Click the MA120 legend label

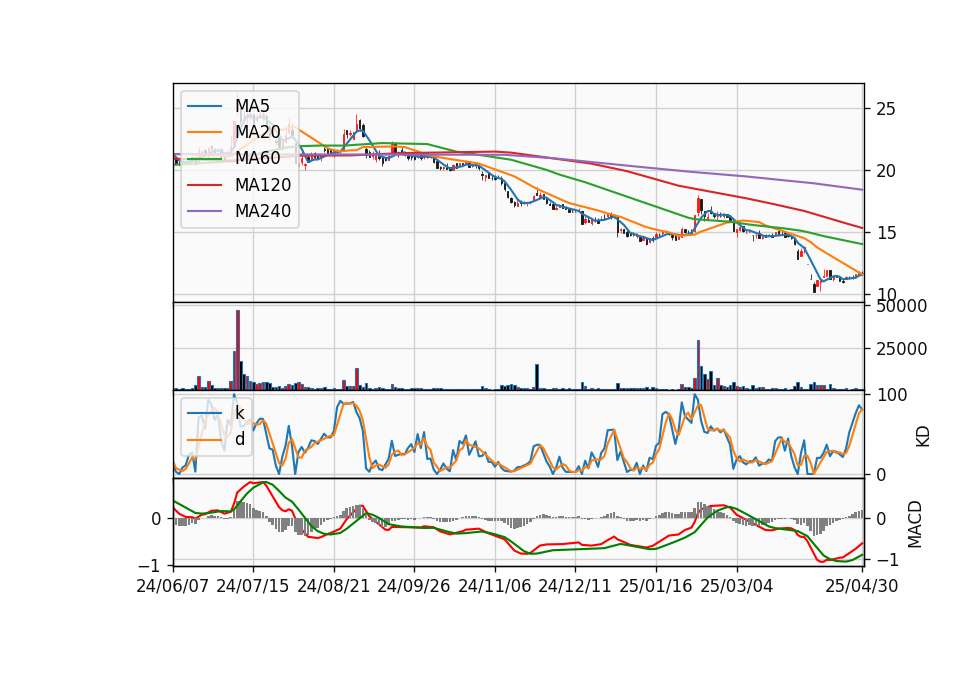click(x=263, y=185)
